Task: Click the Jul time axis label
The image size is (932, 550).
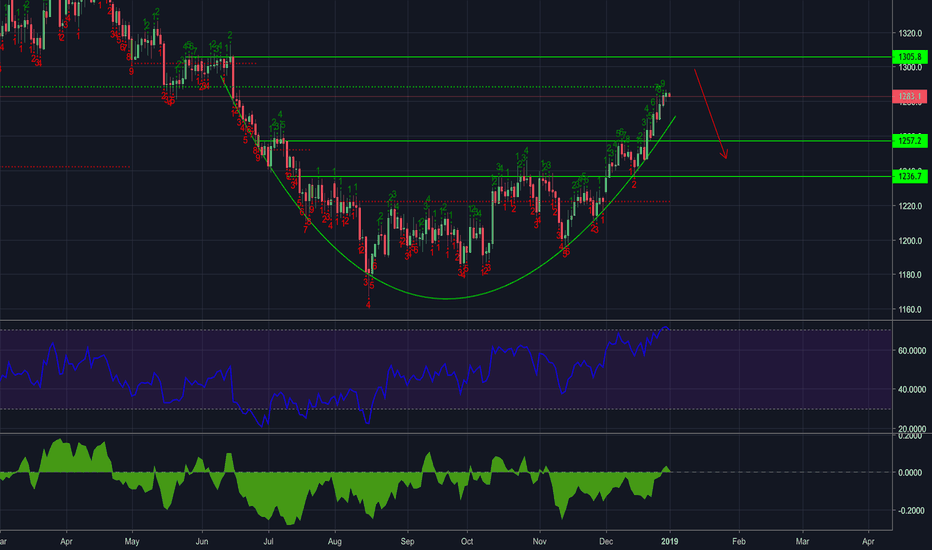Action: tap(268, 542)
